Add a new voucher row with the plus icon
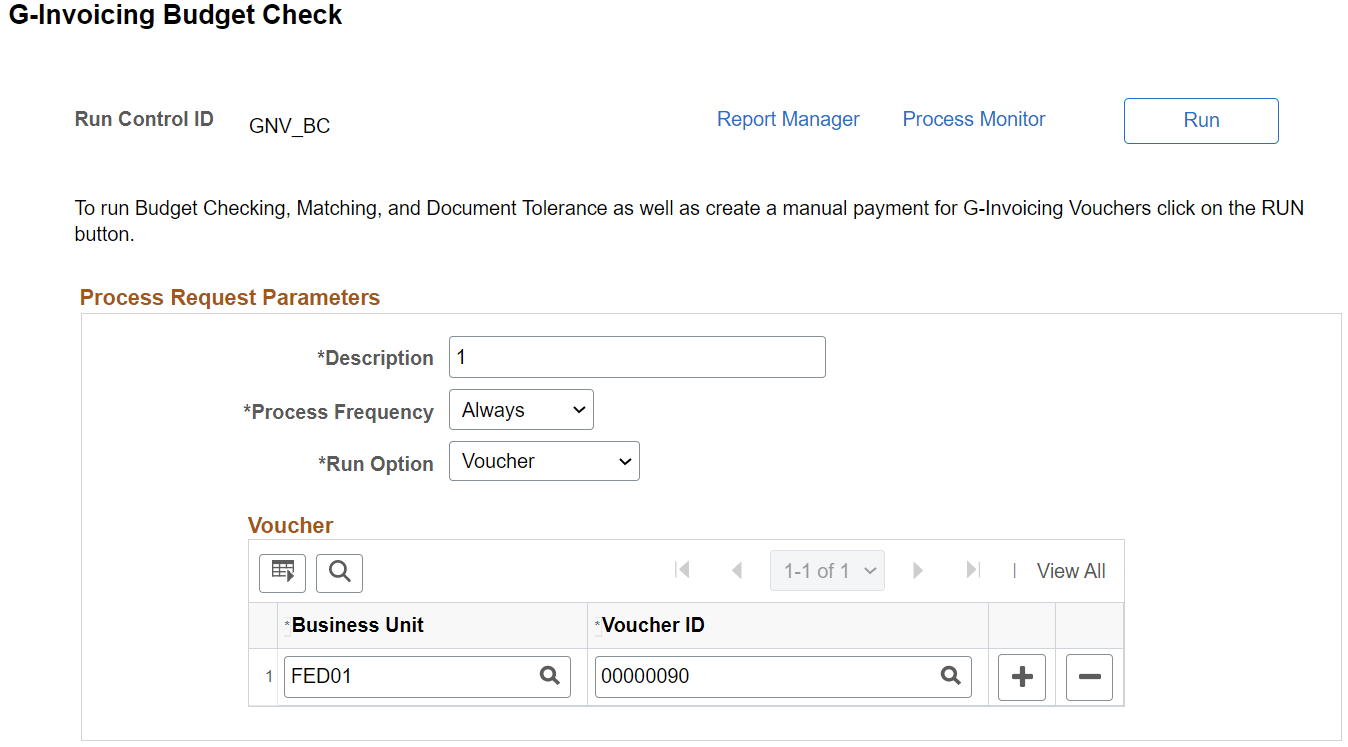 coord(1021,677)
